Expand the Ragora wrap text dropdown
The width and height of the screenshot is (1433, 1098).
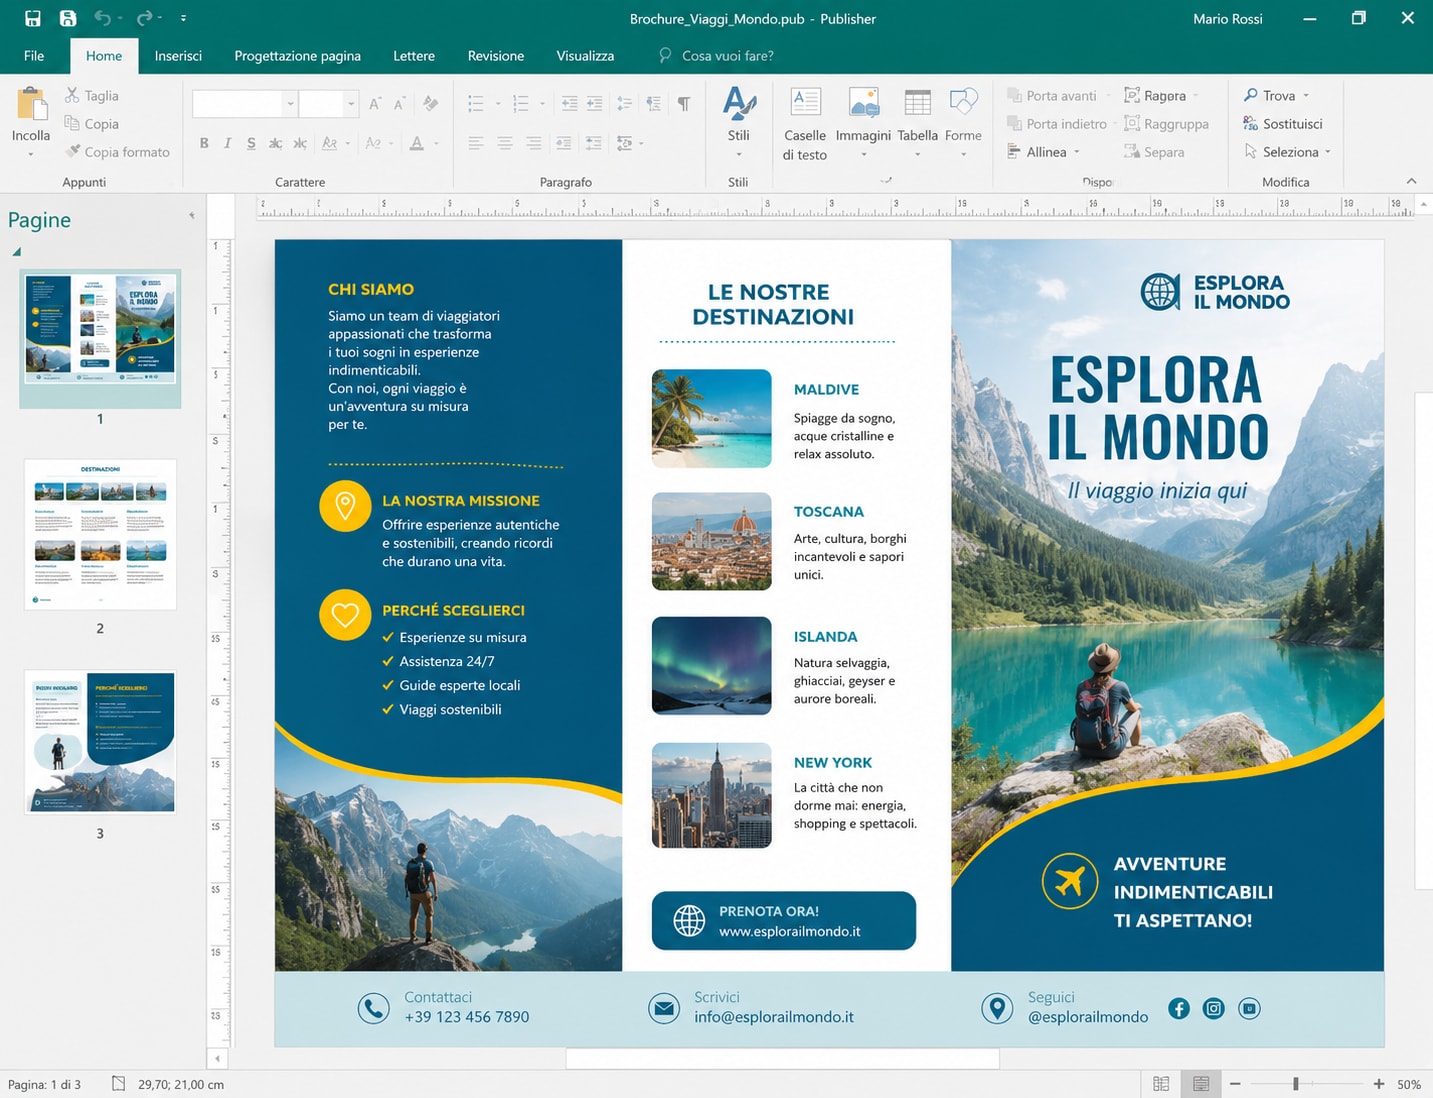1196,96
